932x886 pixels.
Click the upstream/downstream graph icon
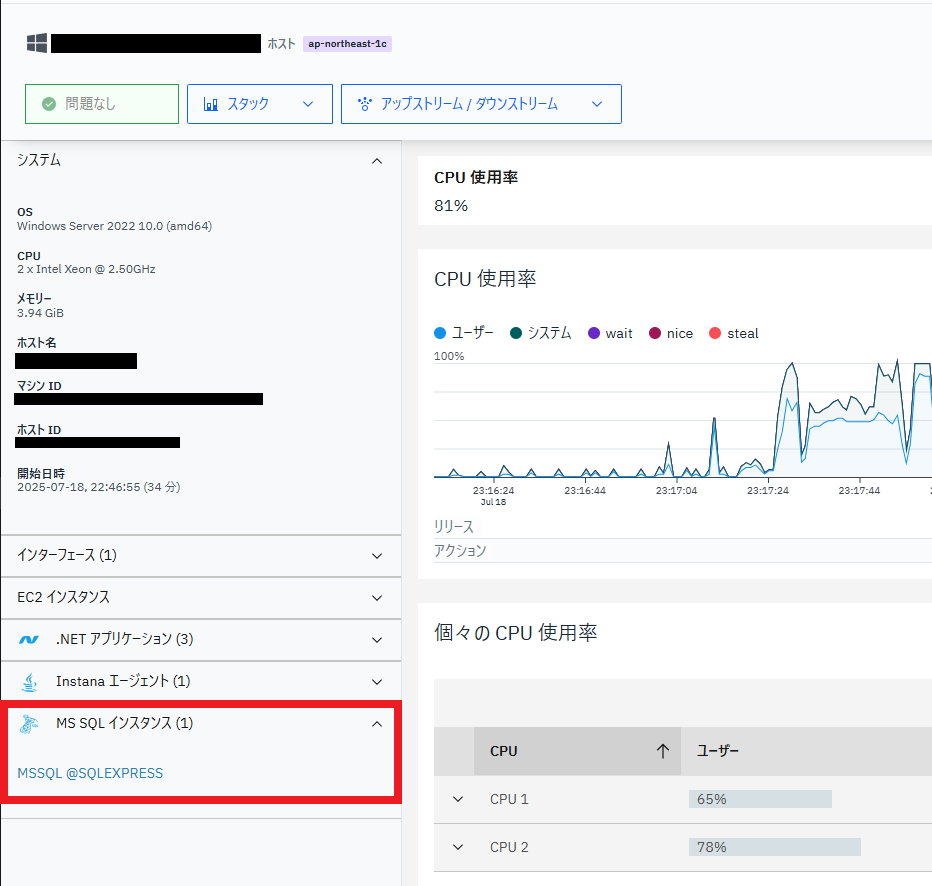click(x=364, y=104)
